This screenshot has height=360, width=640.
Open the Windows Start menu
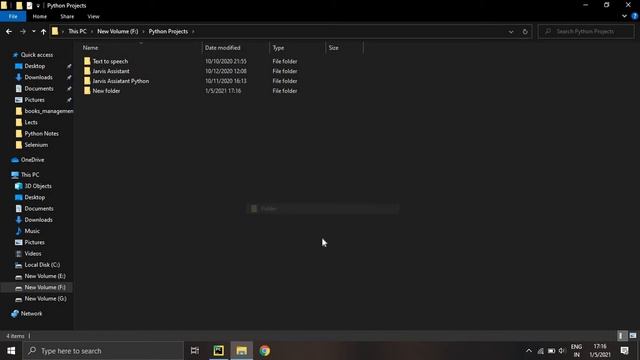[x=11, y=351]
